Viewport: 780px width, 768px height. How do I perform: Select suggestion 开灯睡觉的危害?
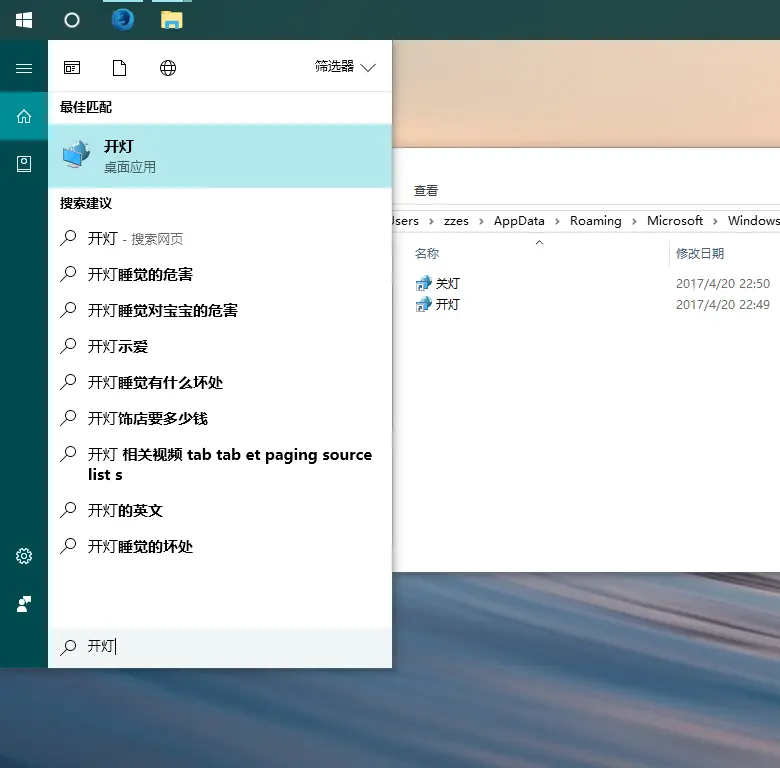click(220, 275)
